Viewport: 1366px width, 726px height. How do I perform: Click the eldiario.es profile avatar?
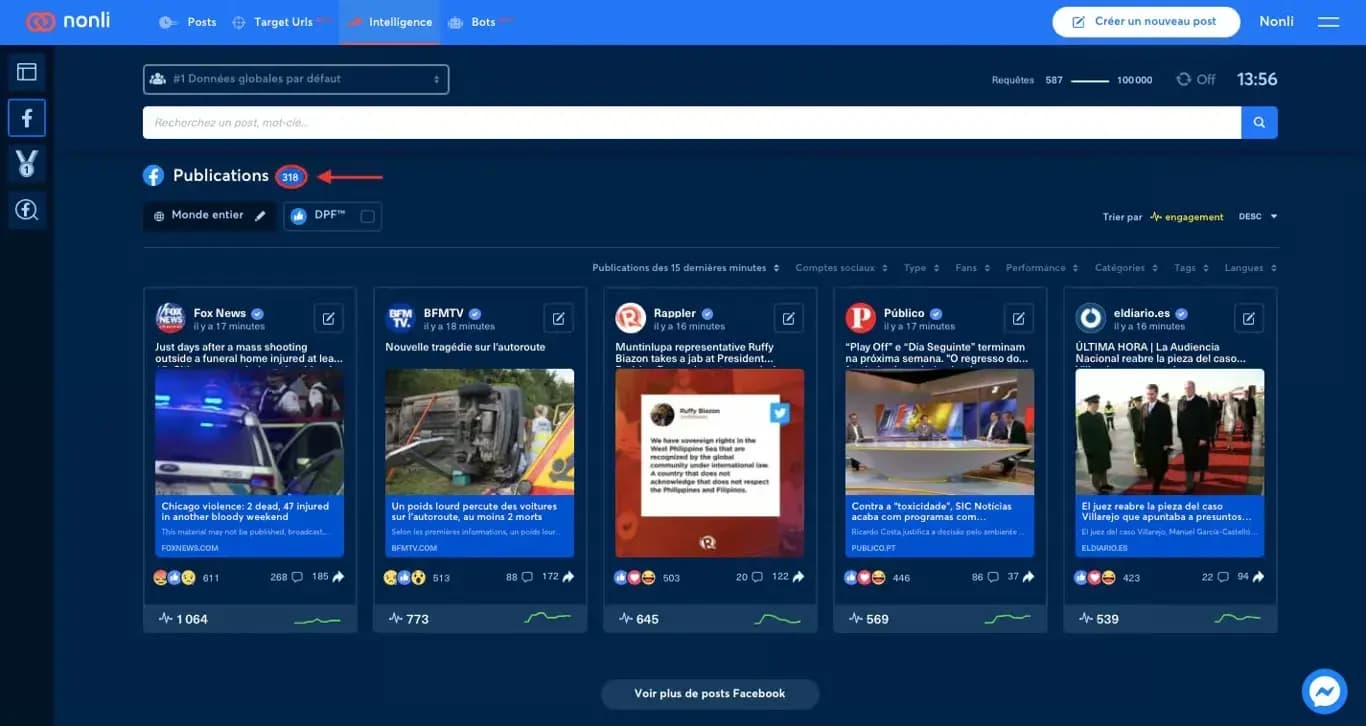[x=1090, y=318]
